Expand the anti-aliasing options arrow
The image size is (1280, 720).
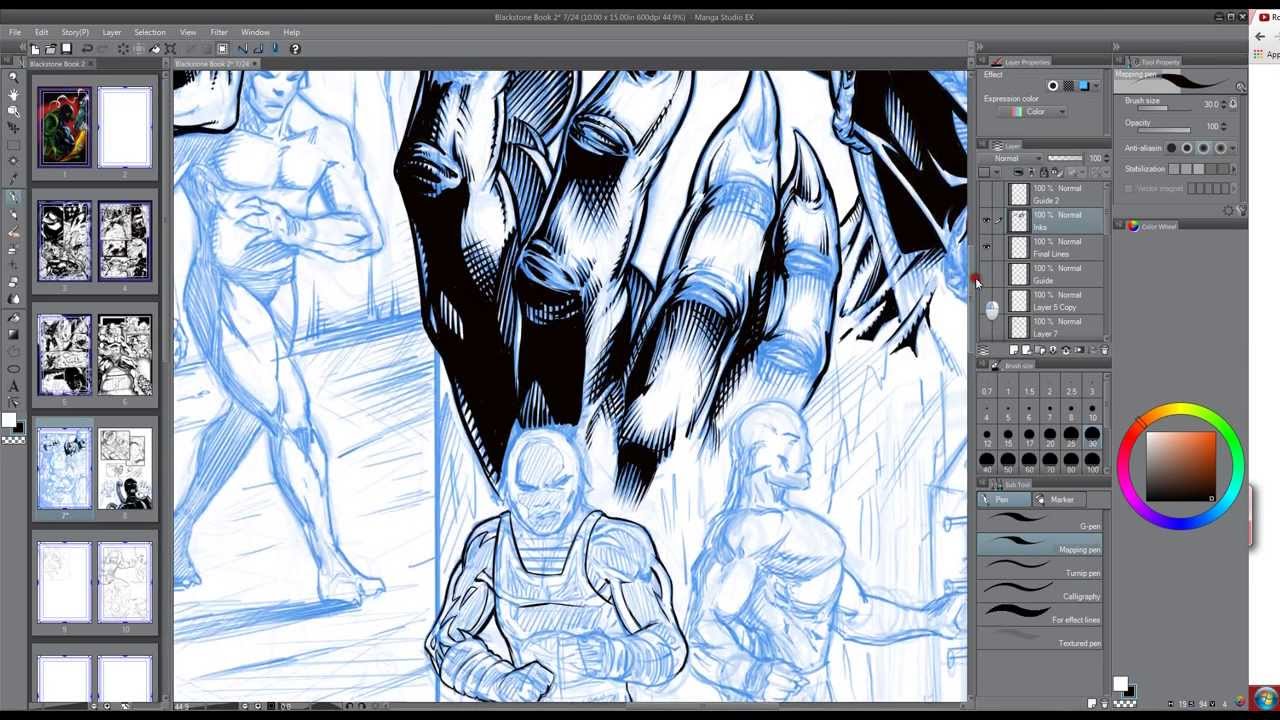pos(1233,148)
